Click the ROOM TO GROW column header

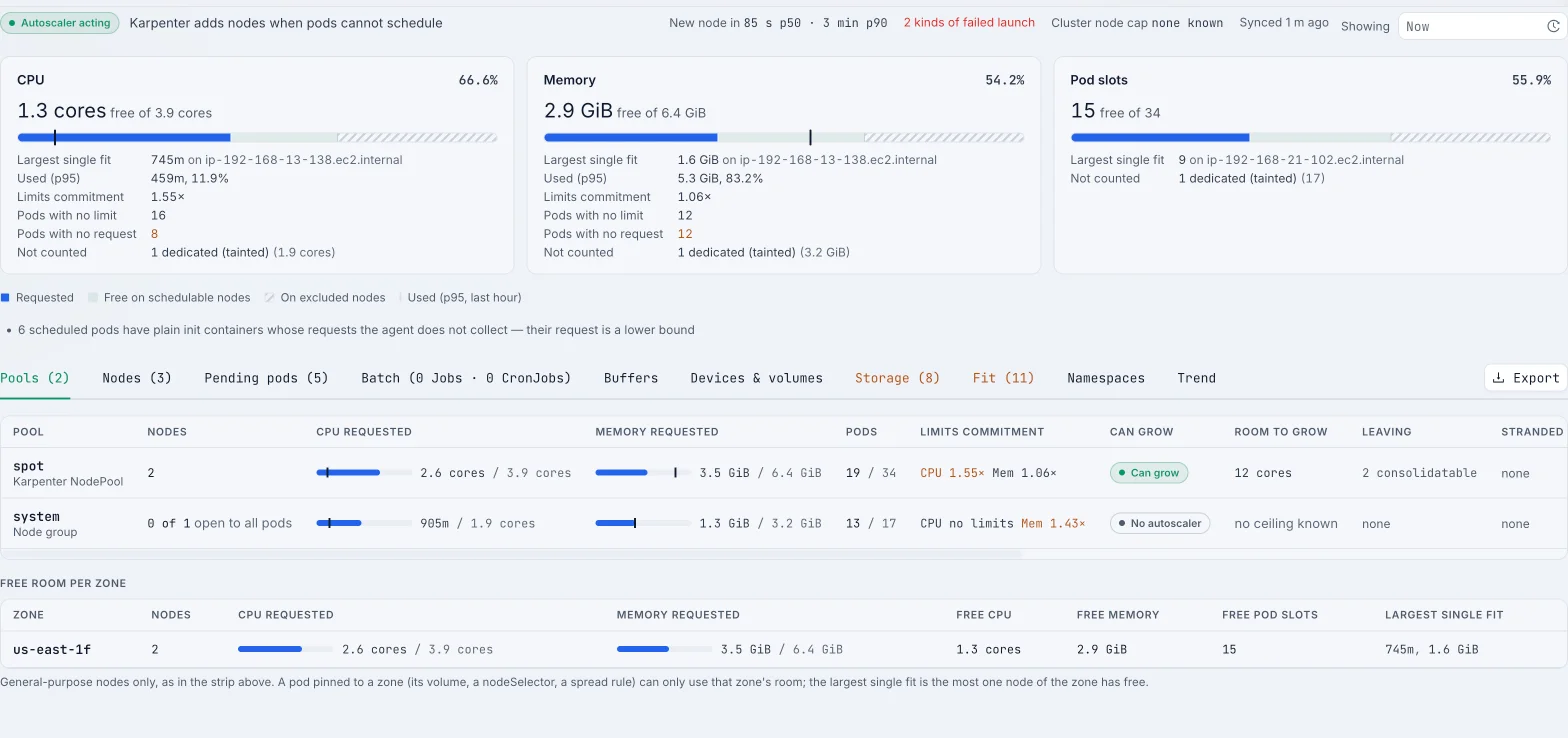pos(1281,432)
